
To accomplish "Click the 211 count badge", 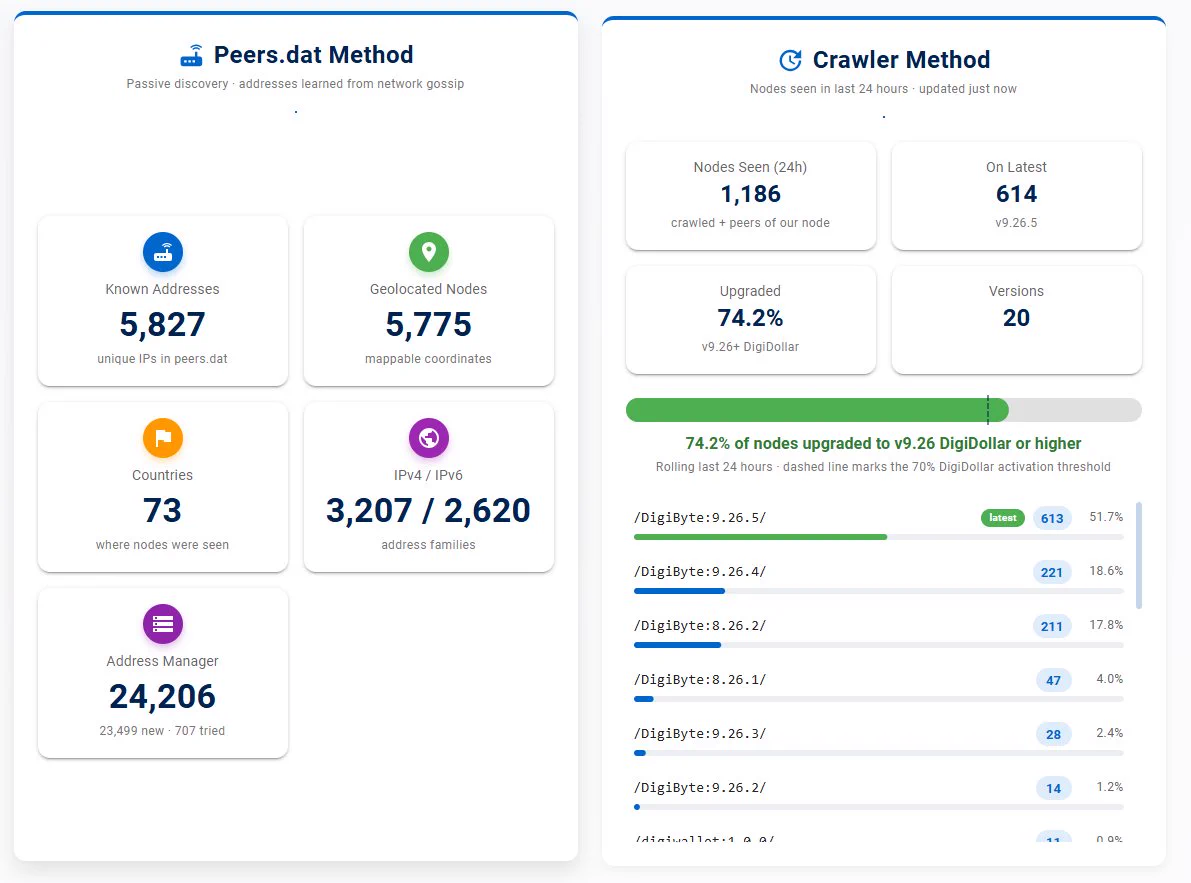I will pyautogui.click(x=1052, y=626).
